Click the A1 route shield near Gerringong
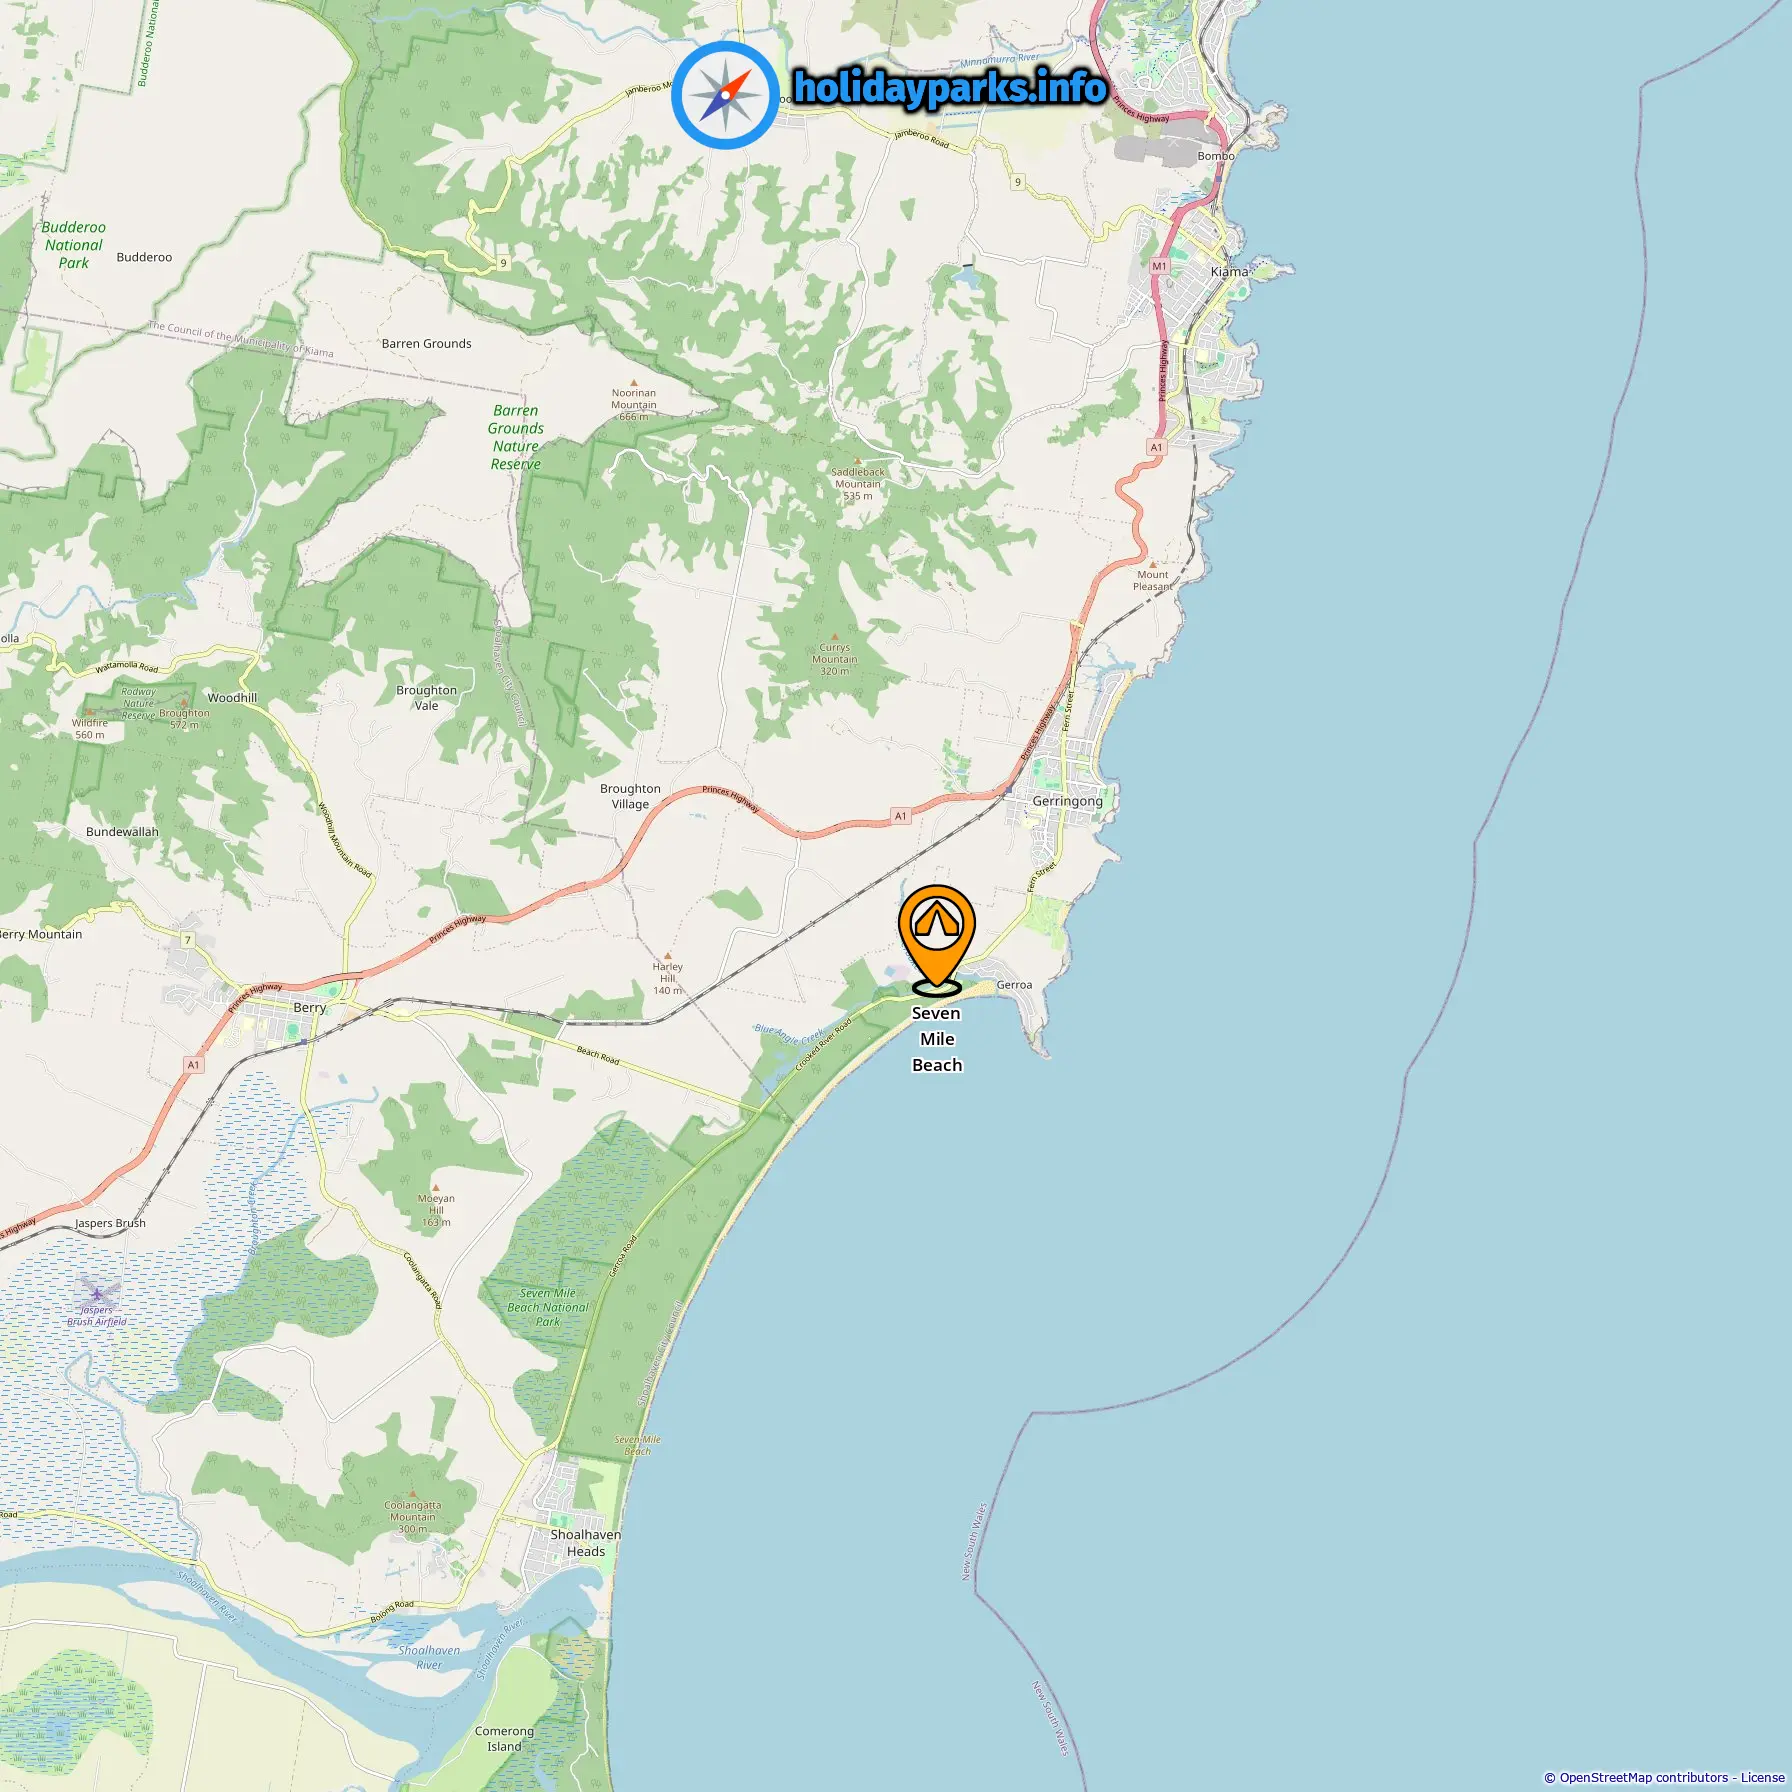1792x1792 pixels. tap(900, 816)
